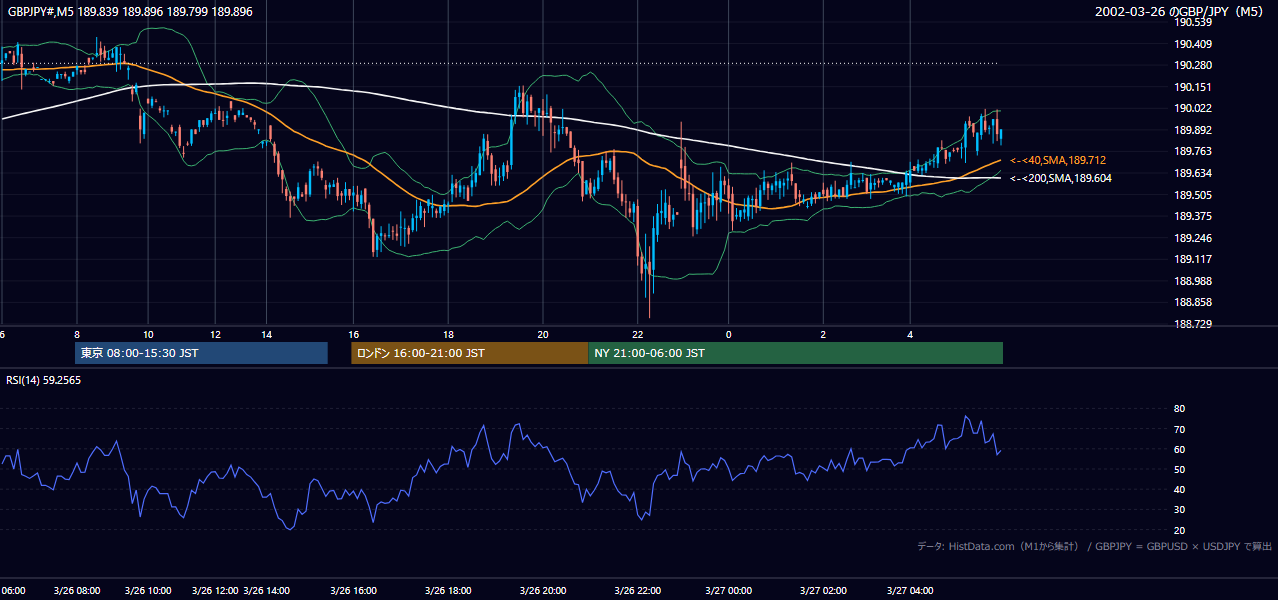Click price axis value 190.409
This screenshot has width=1278, height=600.
(x=1194, y=44)
